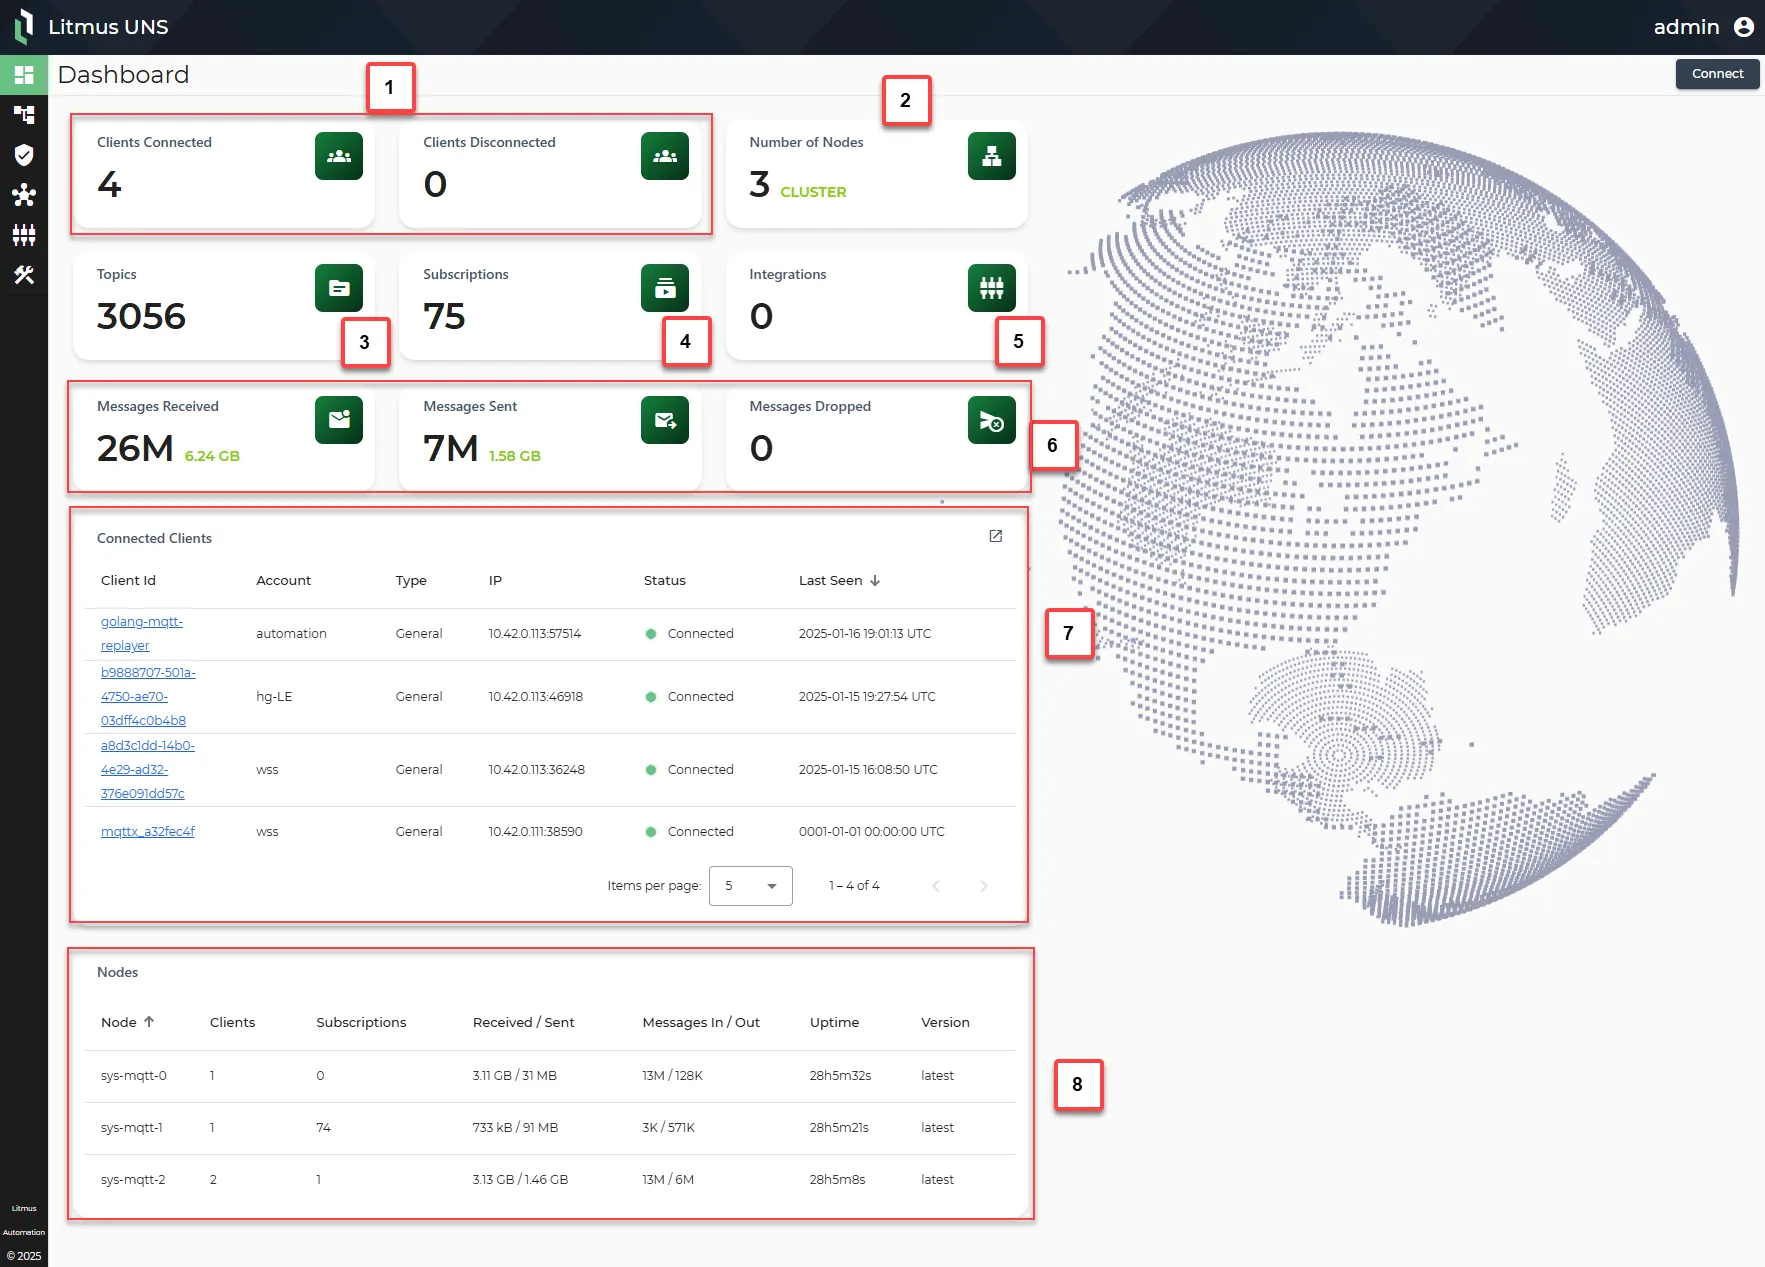Open the security shield sidebar icon
The width and height of the screenshot is (1765, 1267).
24,154
